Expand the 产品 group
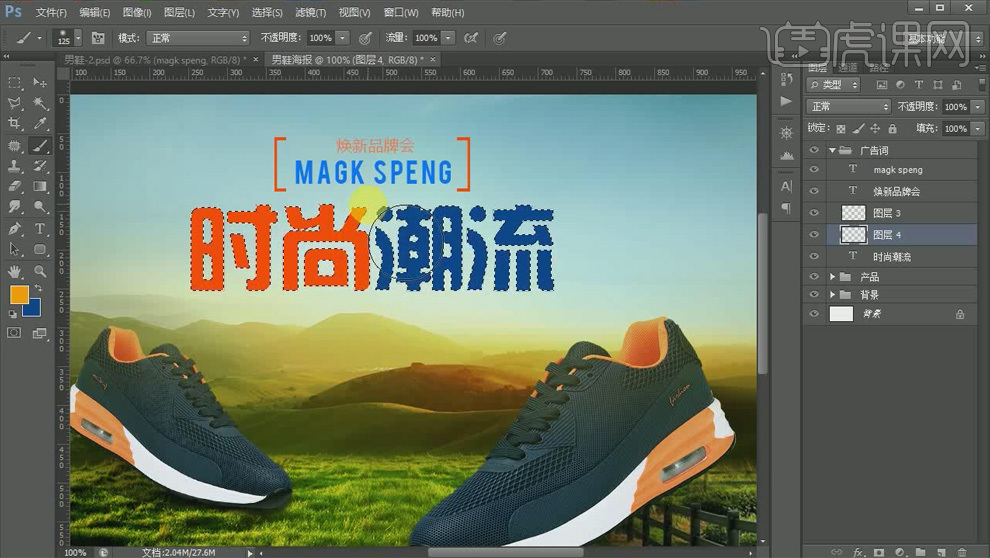Image resolution: width=990 pixels, height=558 pixels. (x=832, y=276)
